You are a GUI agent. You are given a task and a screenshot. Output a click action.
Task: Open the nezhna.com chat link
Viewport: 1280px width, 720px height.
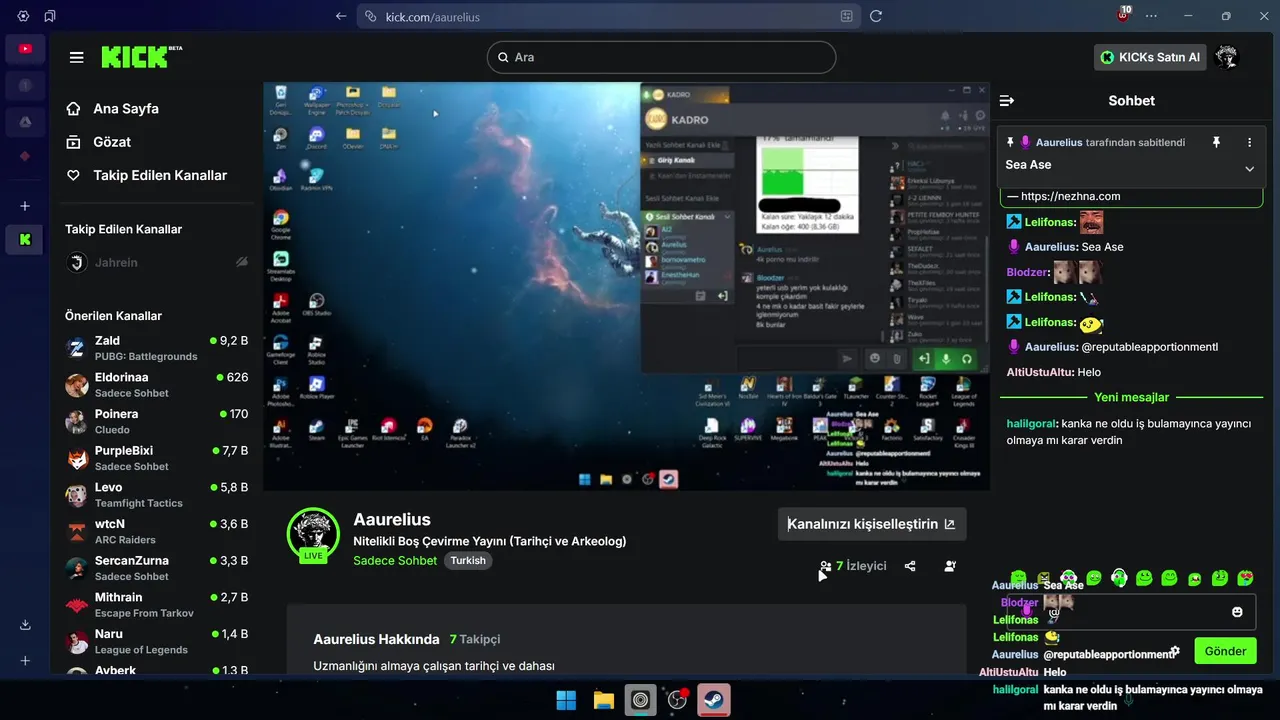1071,197
